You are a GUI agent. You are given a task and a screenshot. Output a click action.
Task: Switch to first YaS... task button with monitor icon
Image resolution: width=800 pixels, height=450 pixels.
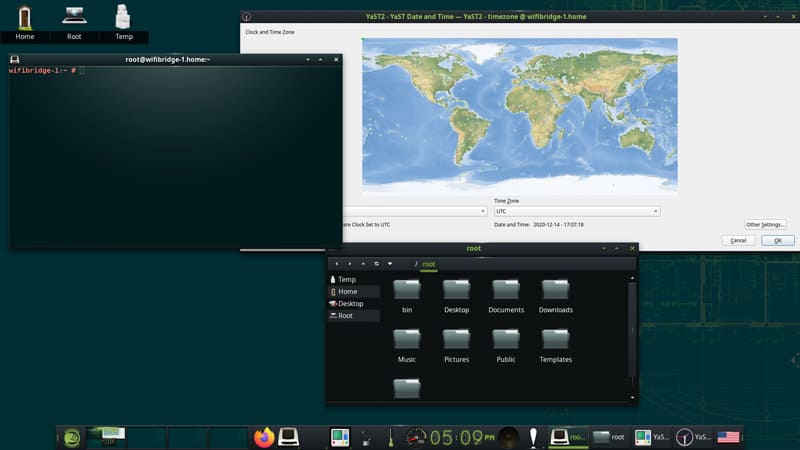click(x=652, y=437)
